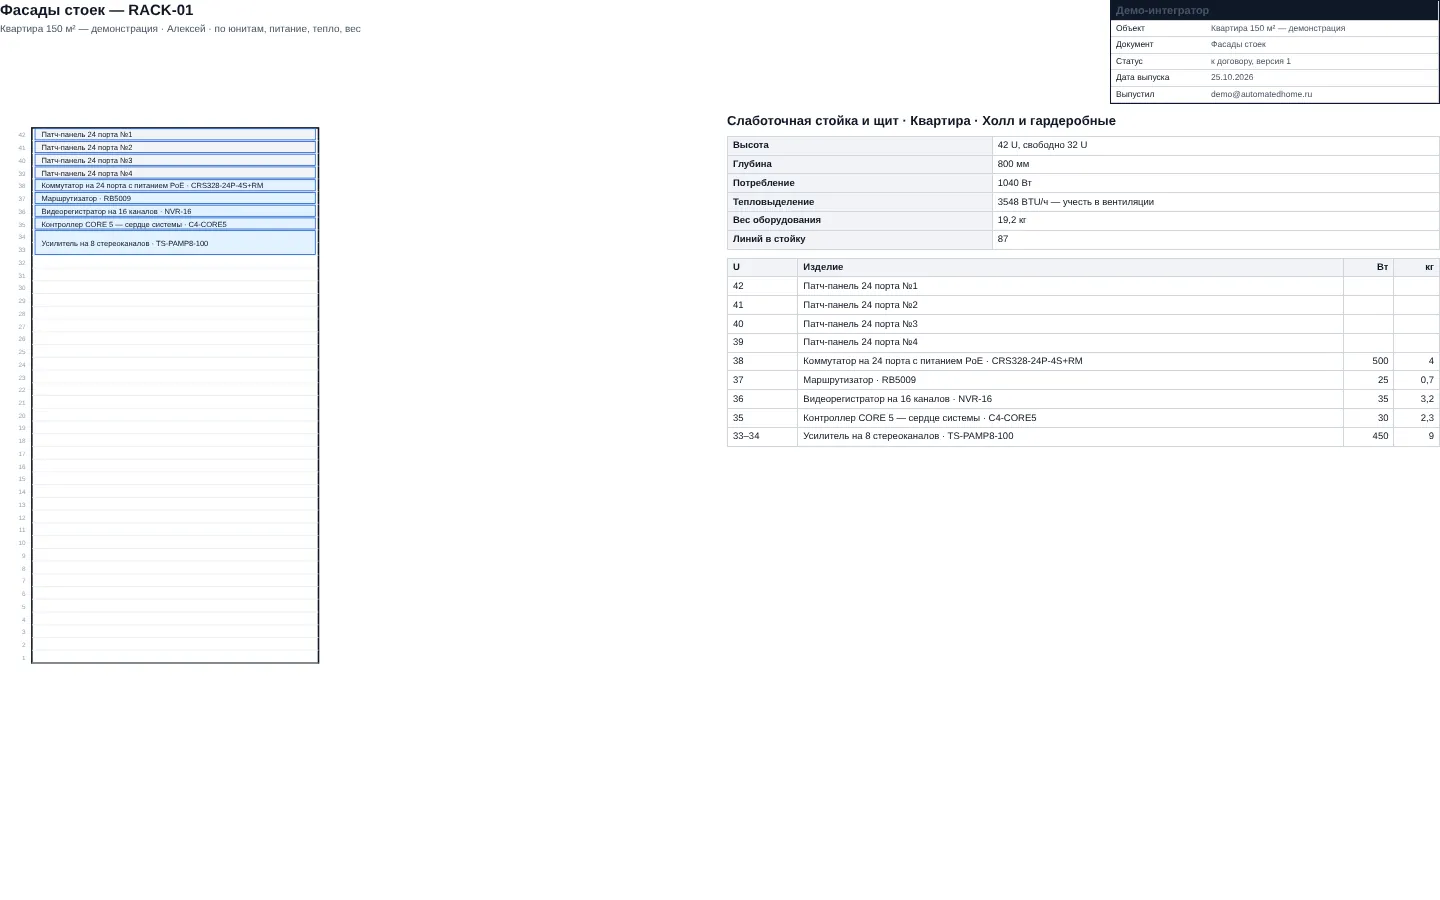Click the heading Слаботочная стойка и щит
Viewport: 1440px width, 900px height.
[x=921, y=121]
